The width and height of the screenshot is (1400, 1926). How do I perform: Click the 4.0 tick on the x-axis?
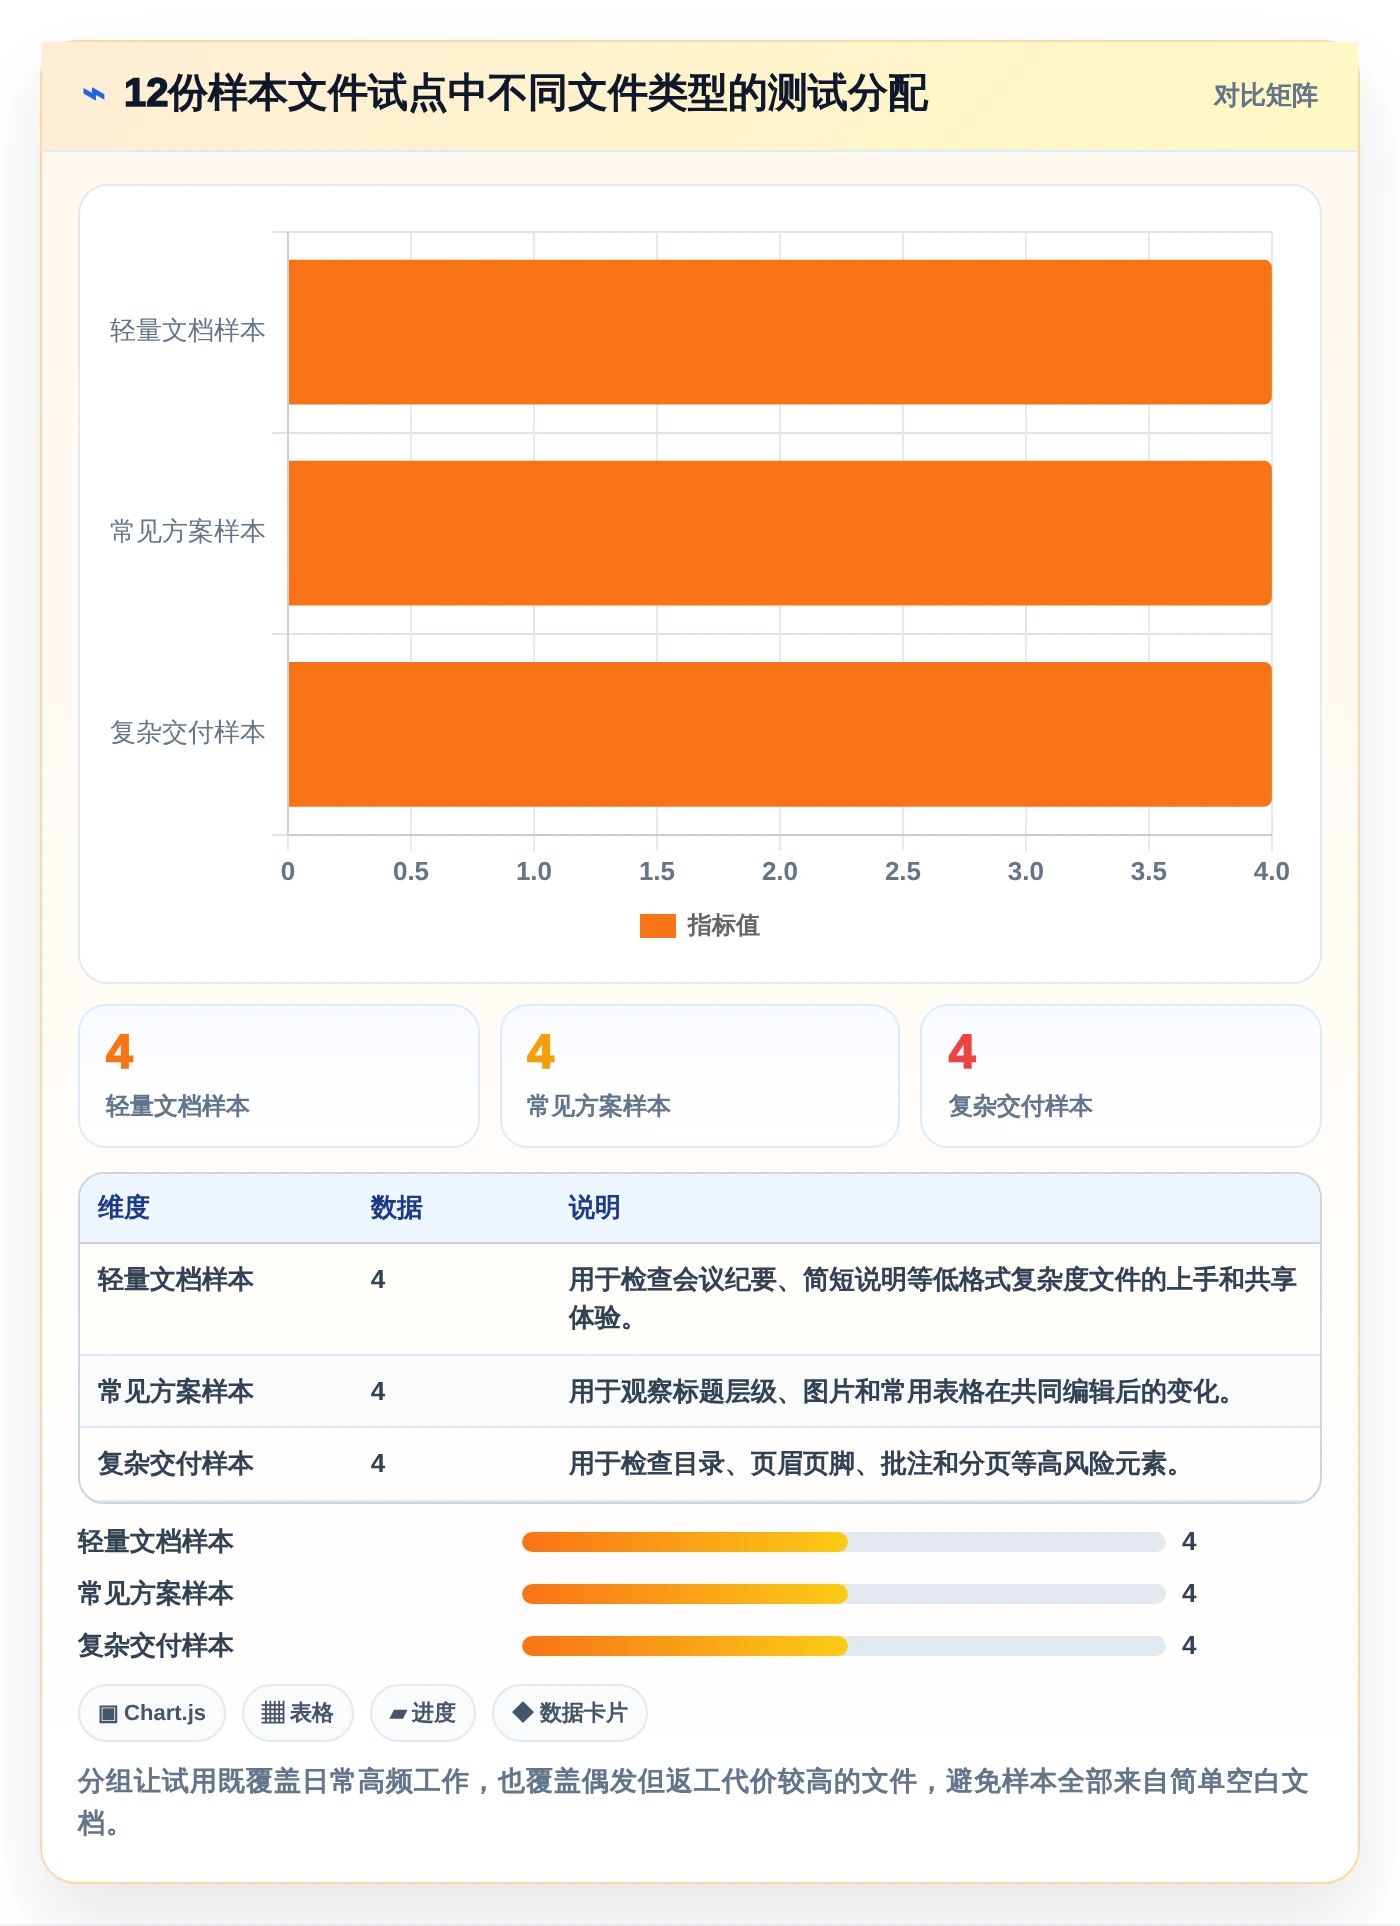point(1271,872)
